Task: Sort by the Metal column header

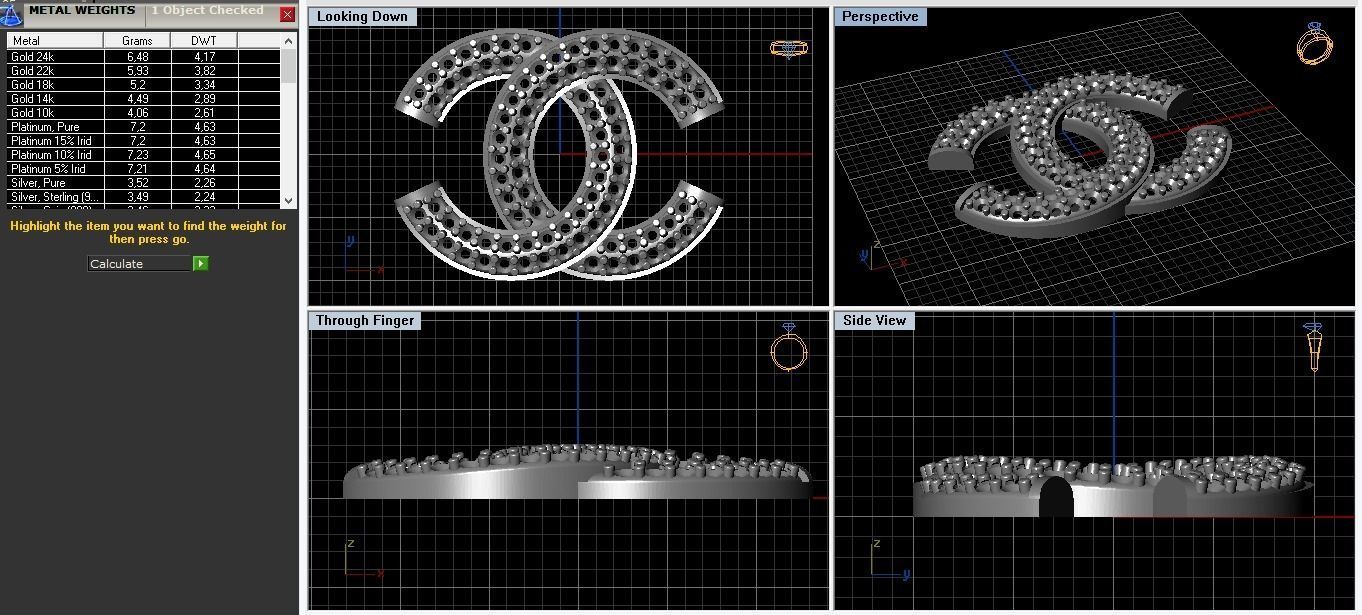Action: 55,40
